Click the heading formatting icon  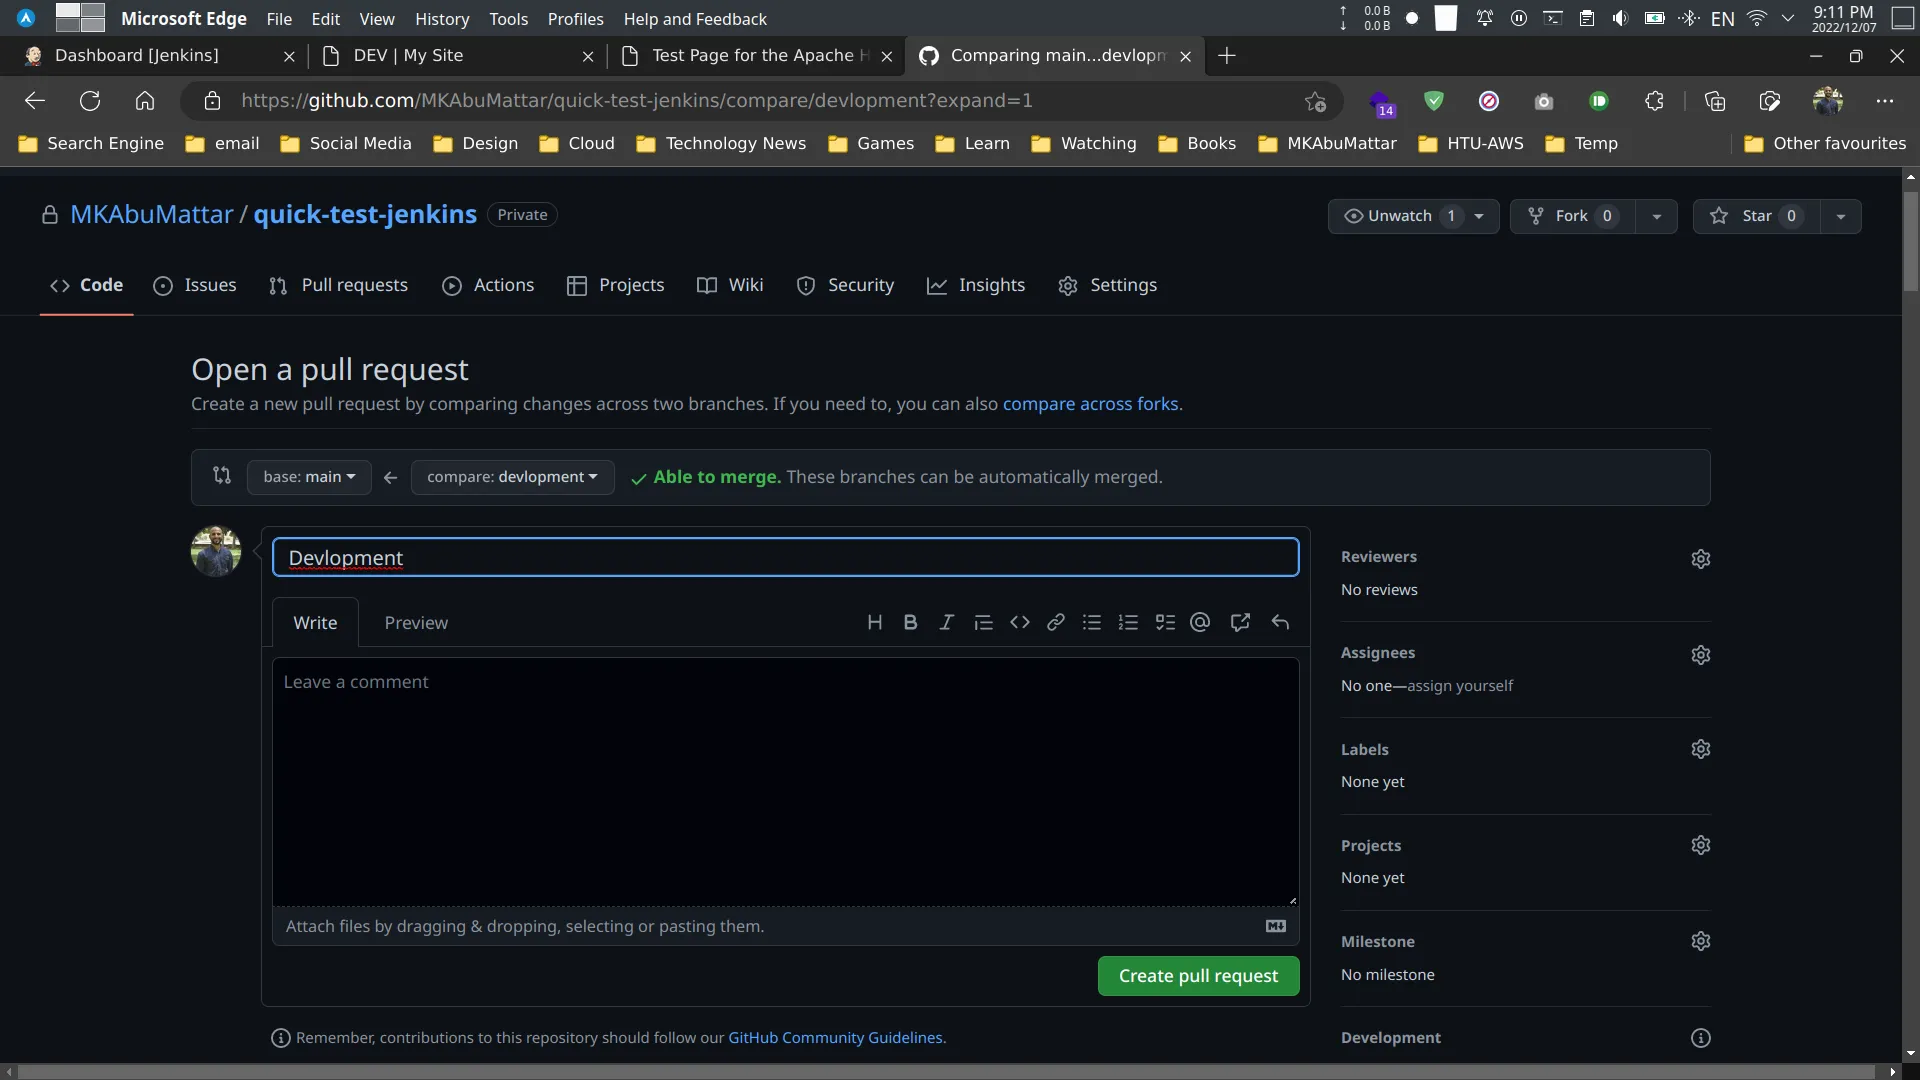click(874, 622)
